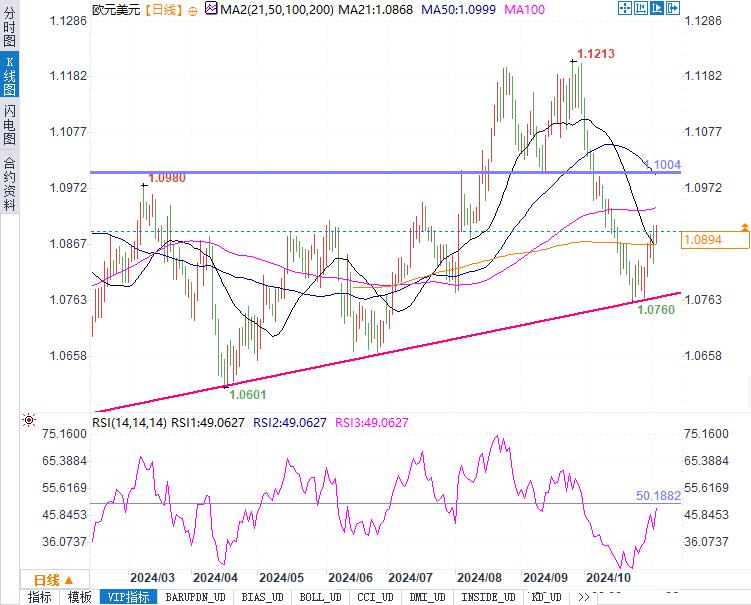Click the highlighted chart axis play icon

[657, 8]
